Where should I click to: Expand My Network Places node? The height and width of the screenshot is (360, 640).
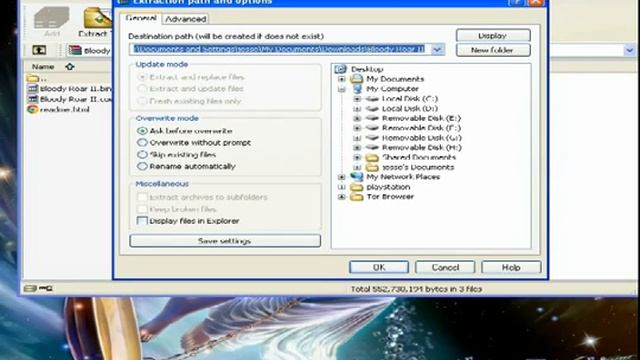click(342, 177)
